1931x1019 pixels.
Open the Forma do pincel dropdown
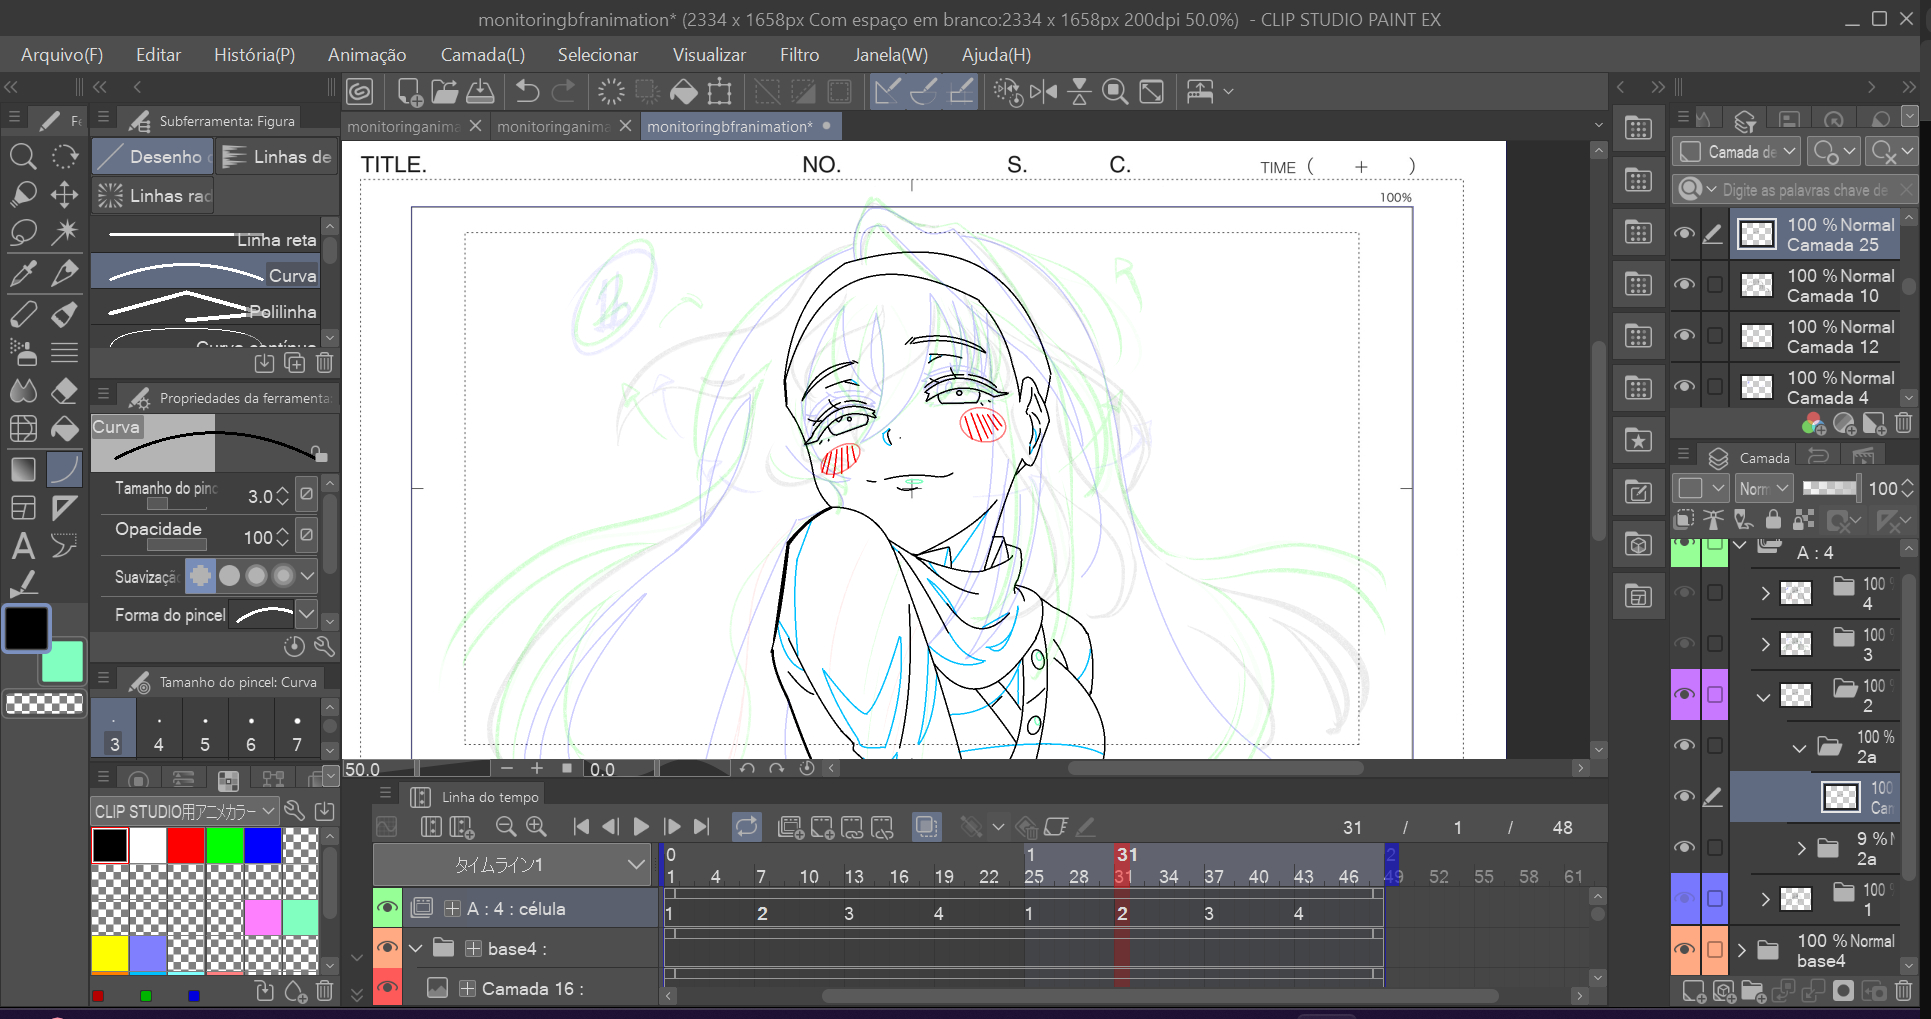tap(307, 614)
